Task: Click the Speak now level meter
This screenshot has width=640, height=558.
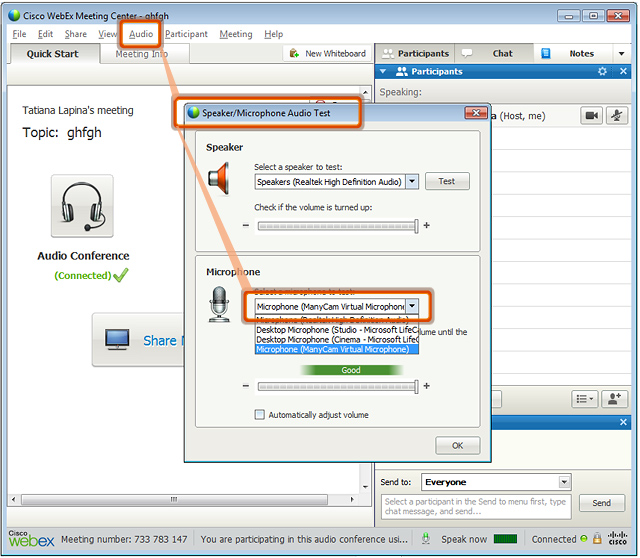Action: click(x=505, y=539)
